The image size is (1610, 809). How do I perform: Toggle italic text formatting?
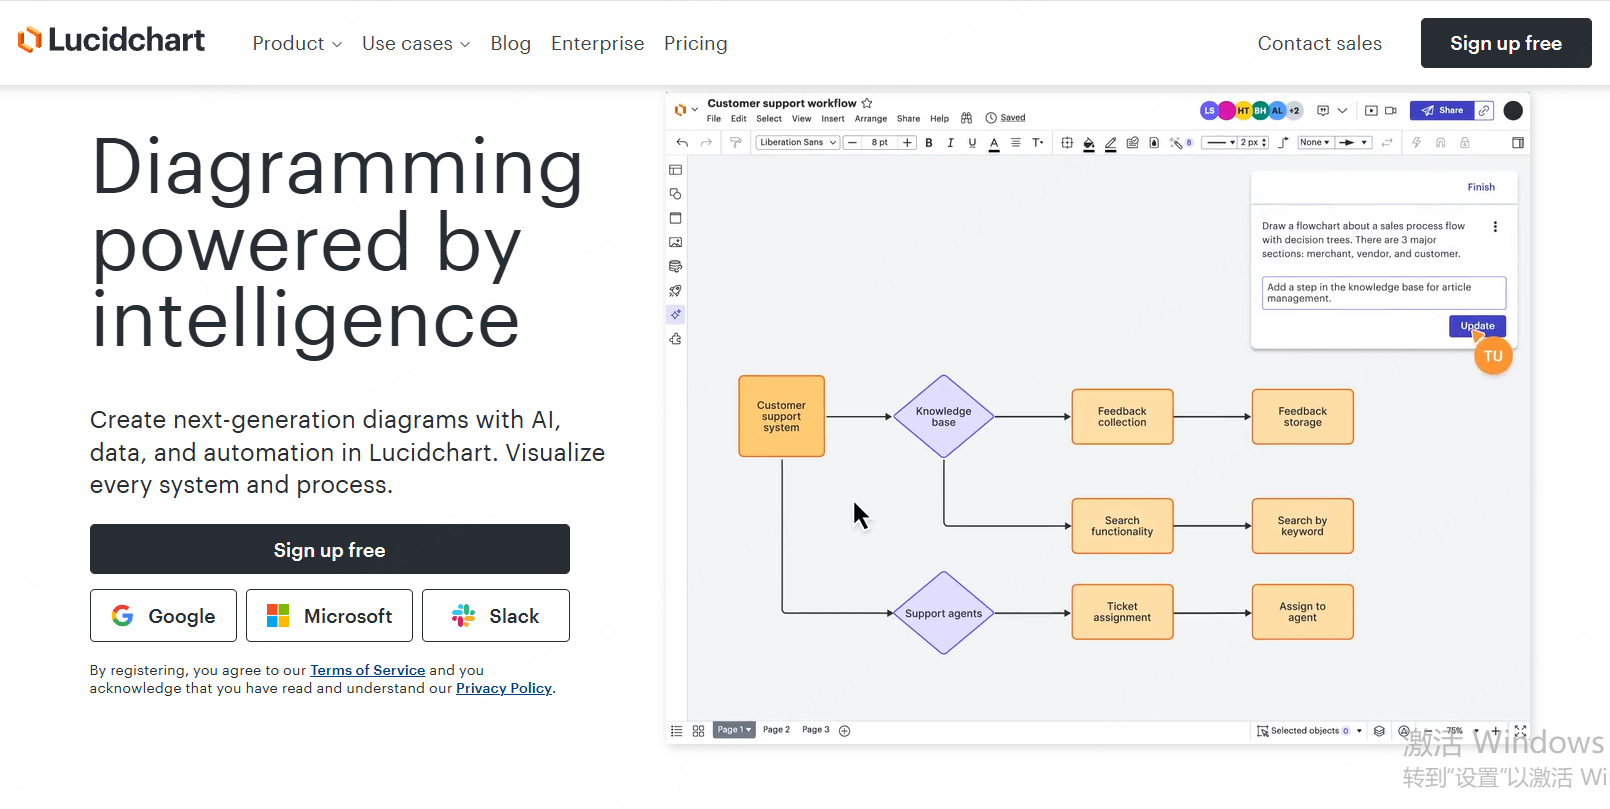point(950,143)
